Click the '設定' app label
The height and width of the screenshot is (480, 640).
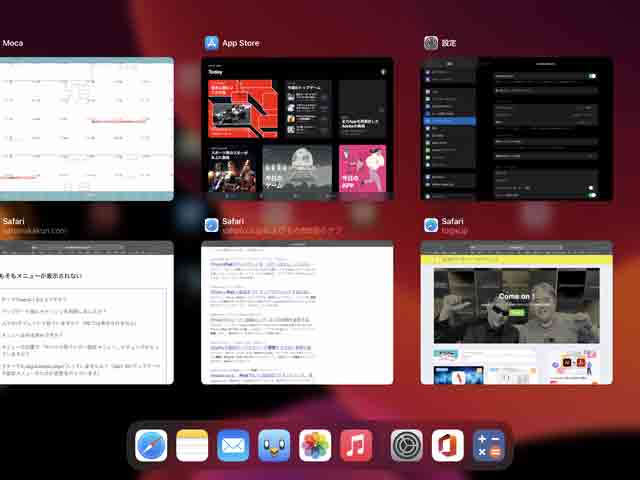[449, 43]
